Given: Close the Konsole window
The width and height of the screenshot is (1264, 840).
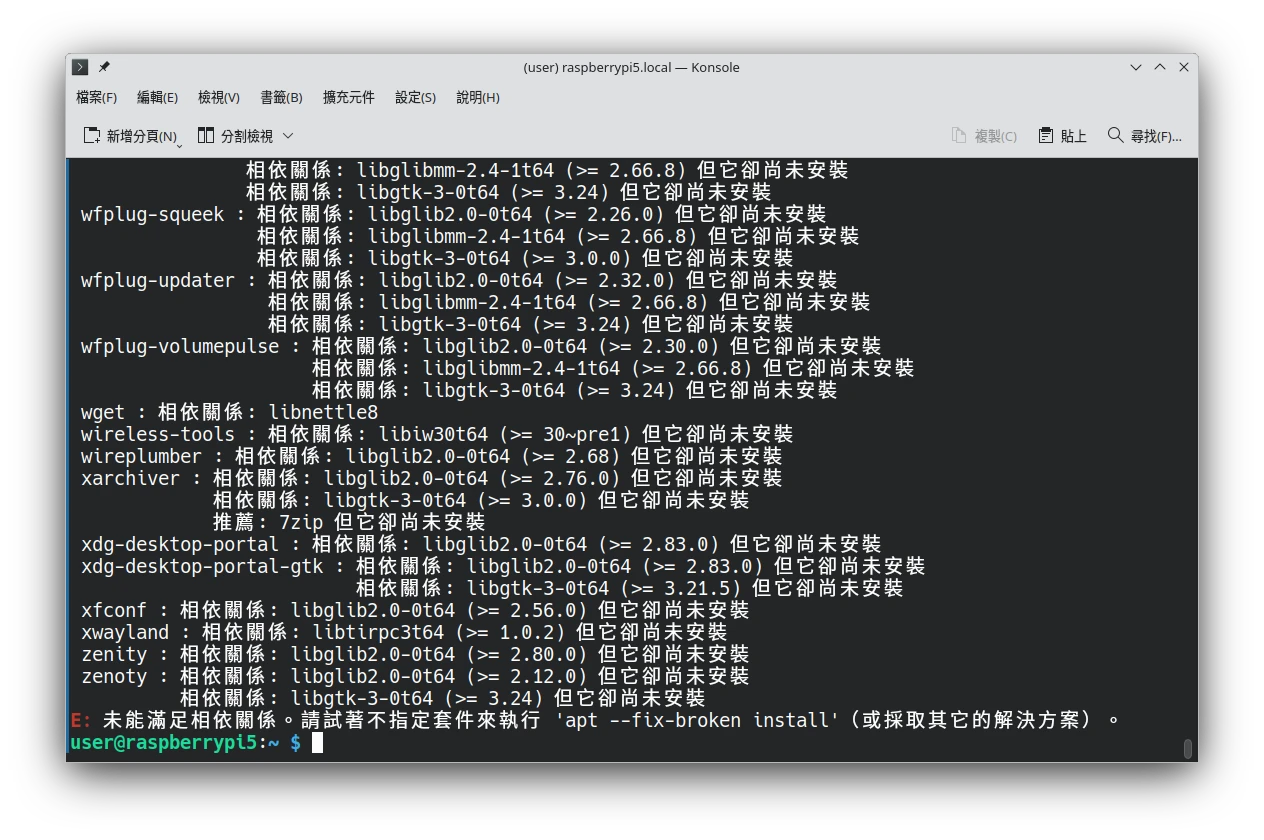Looking at the screenshot, I should [x=1184, y=67].
